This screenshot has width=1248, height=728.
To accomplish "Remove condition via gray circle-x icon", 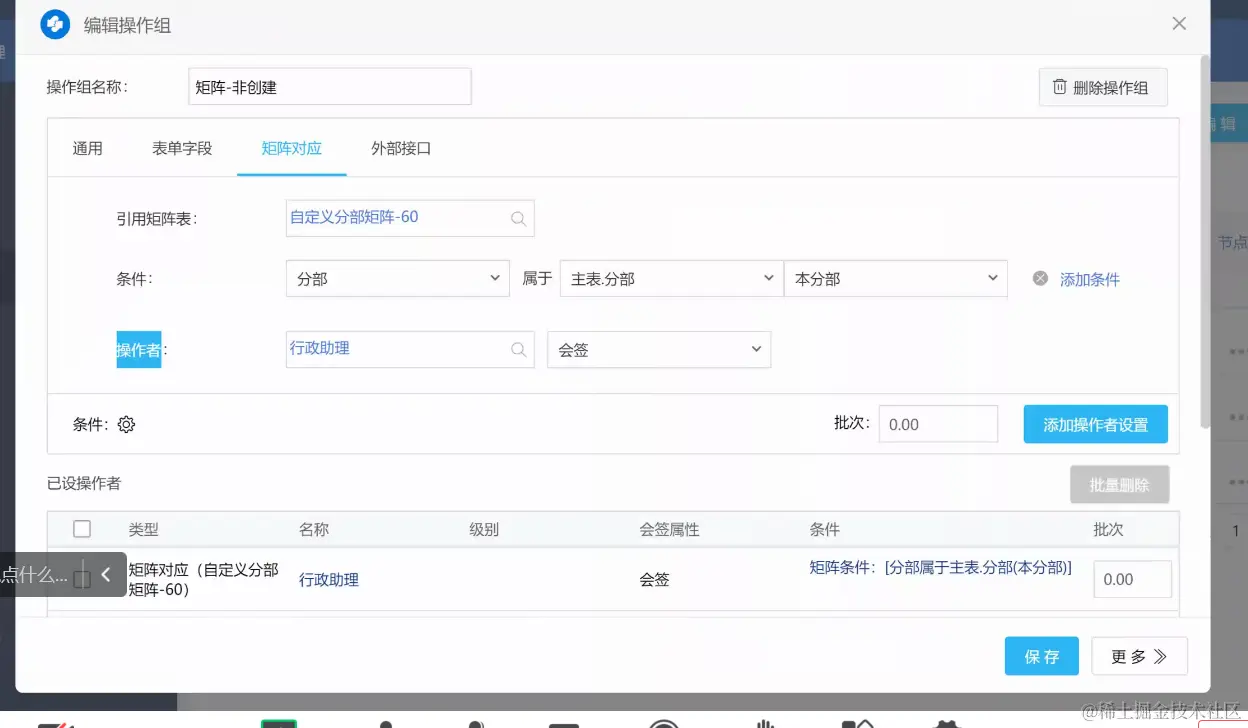I will coord(1040,279).
